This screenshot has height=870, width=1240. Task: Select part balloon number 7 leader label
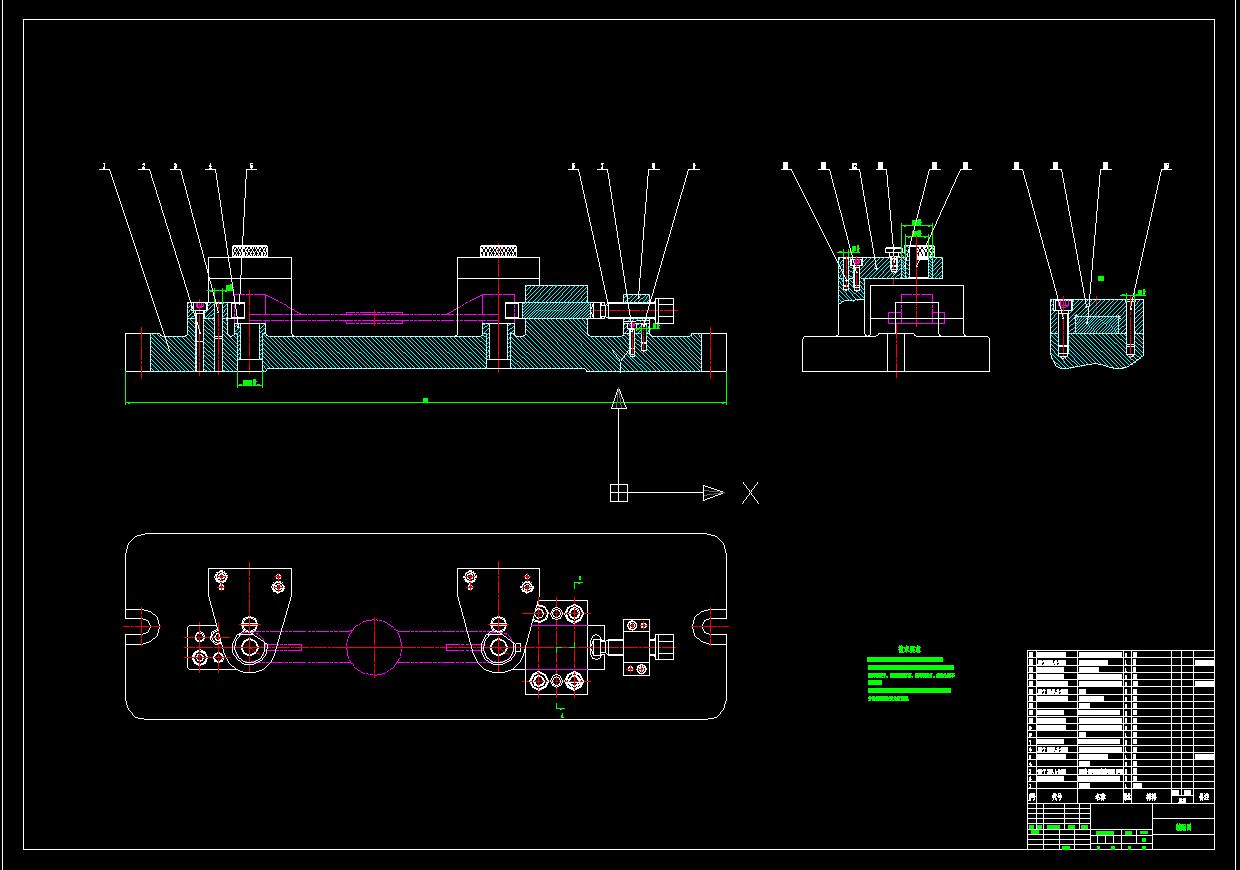[x=603, y=167]
